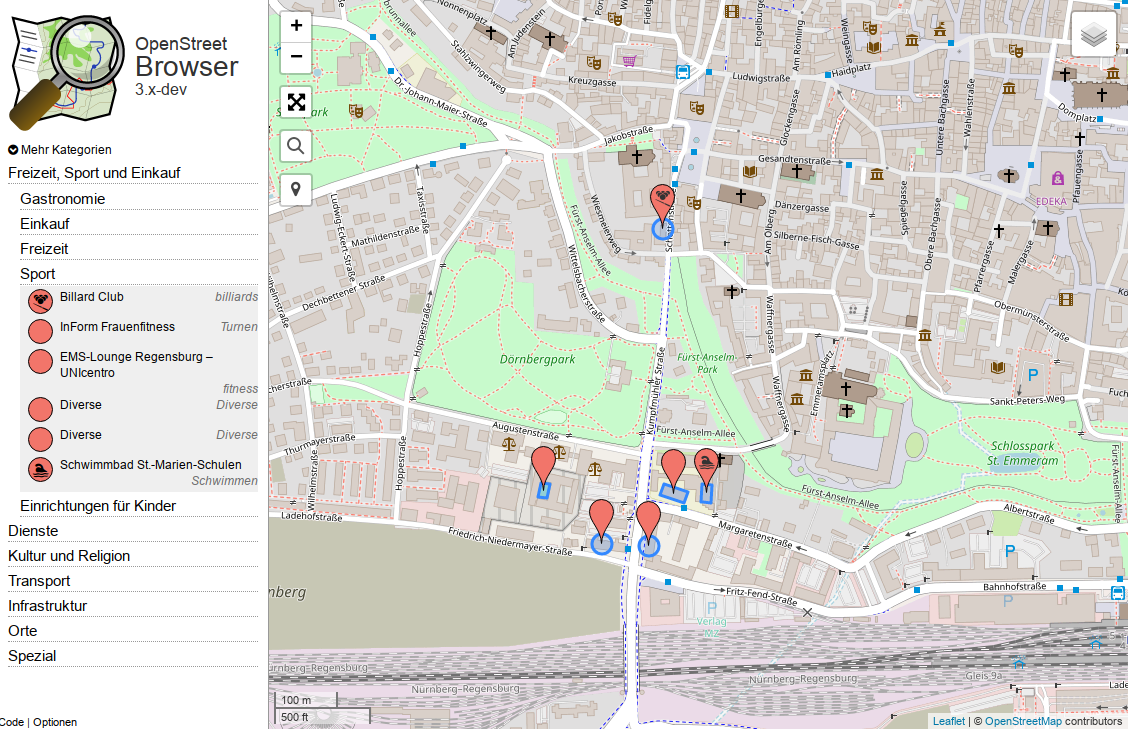The image size is (1128, 729).
Task: Open the map search tool
Action: pos(296,146)
